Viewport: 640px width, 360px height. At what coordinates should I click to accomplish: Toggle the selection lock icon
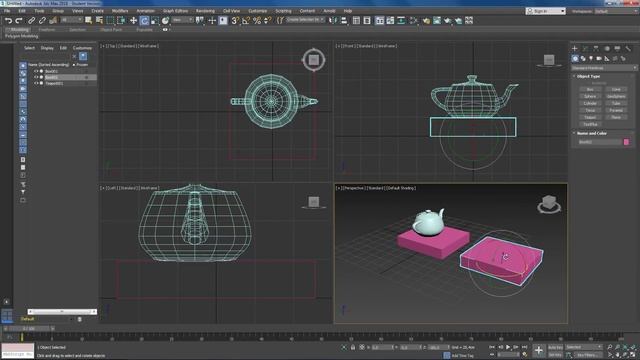pyautogui.click(x=353, y=347)
